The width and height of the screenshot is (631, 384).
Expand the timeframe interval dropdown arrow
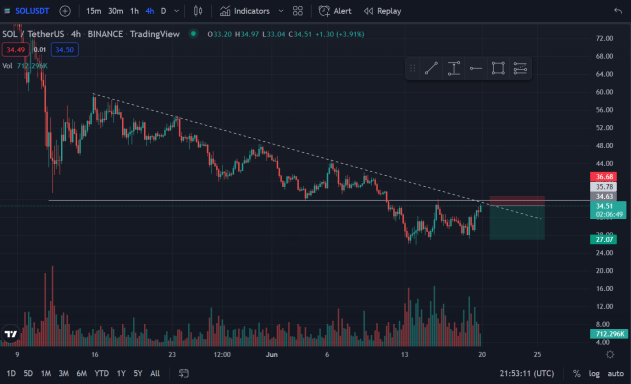pos(176,11)
